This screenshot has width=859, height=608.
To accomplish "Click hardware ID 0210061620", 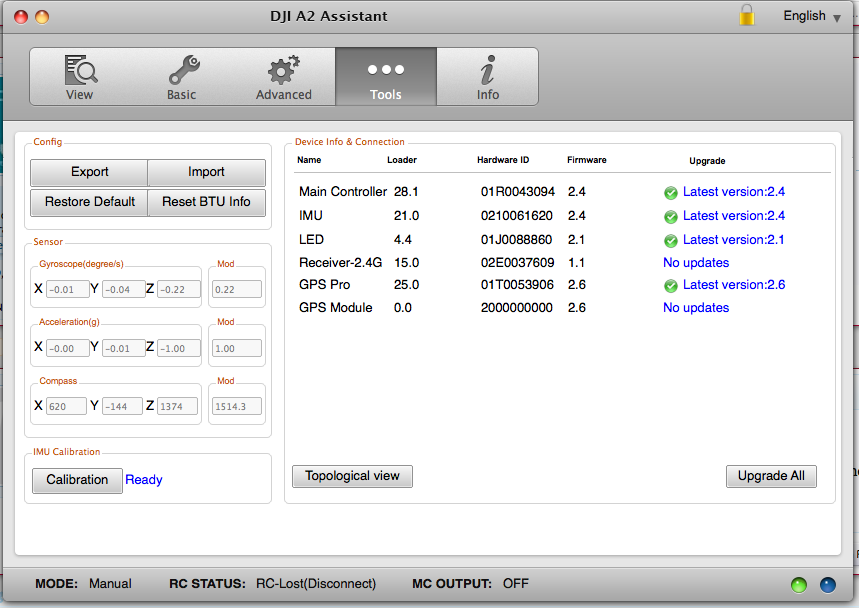I will pyautogui.click(x=517, y=216).
